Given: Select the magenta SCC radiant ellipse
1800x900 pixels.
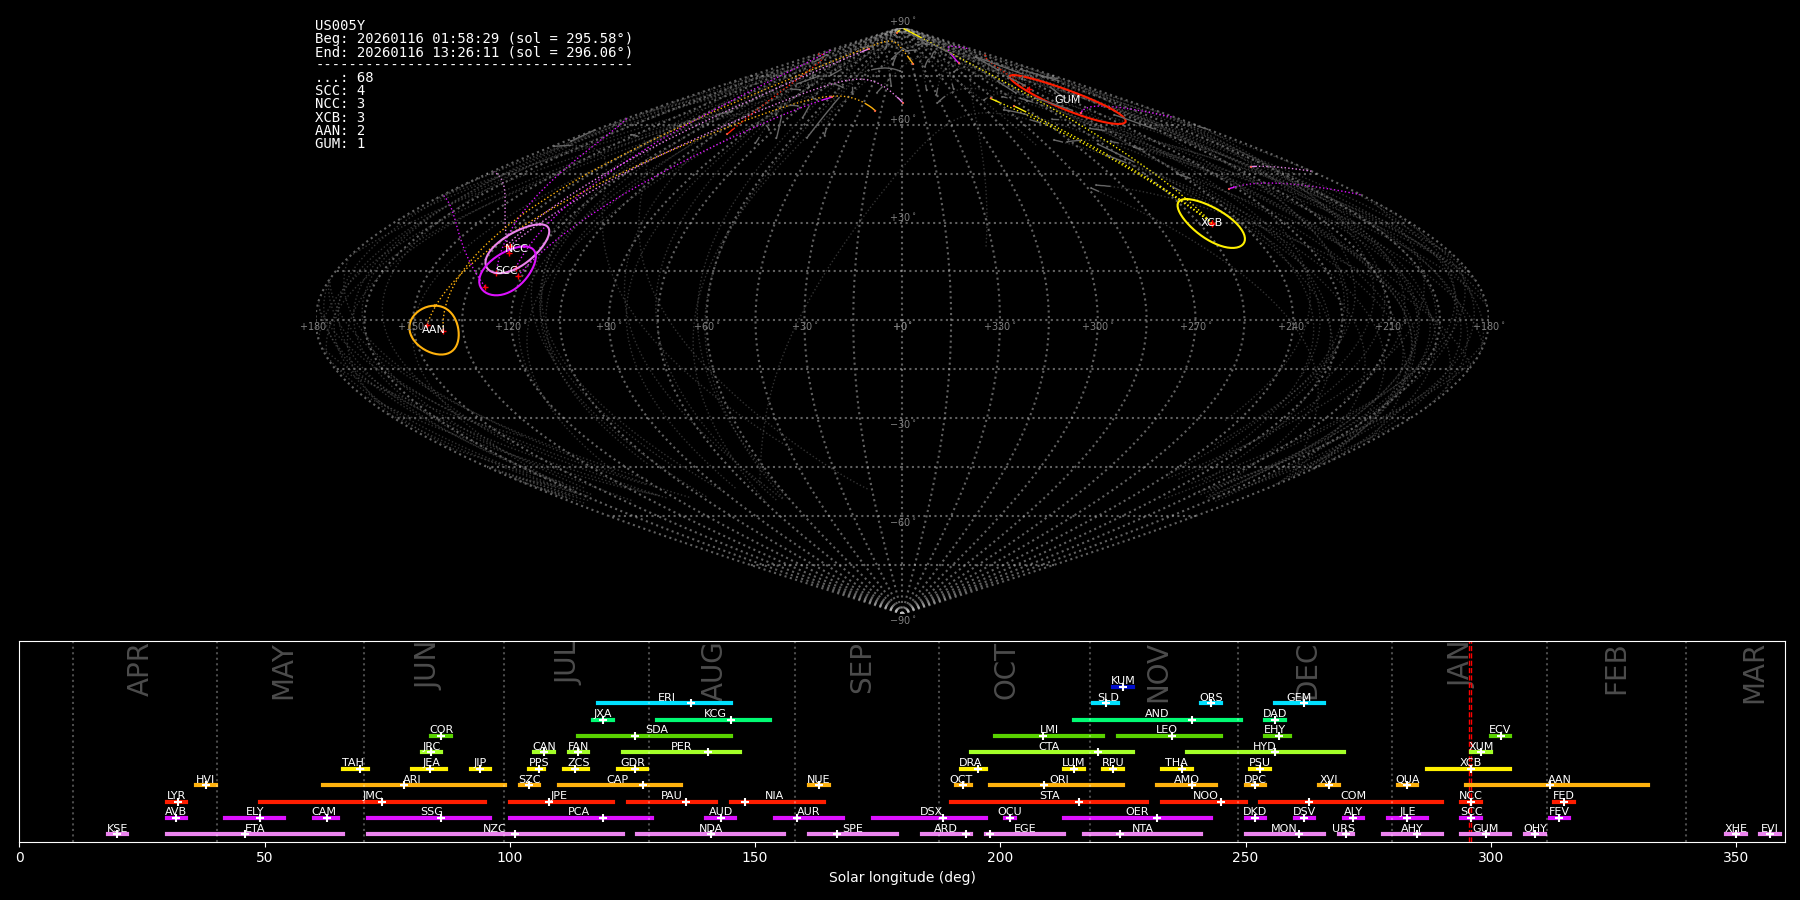Looking at the screenshot, I should [507, 271].
